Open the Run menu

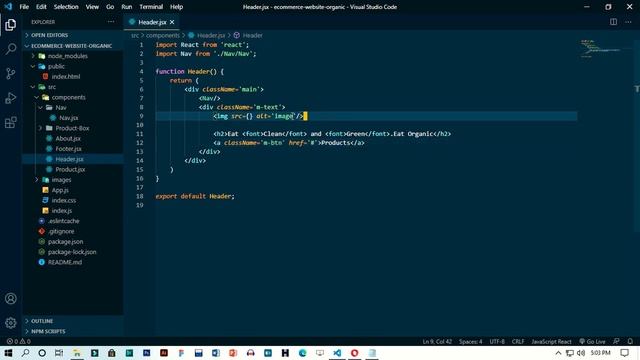pyautogui.click(x=127, y=7)
